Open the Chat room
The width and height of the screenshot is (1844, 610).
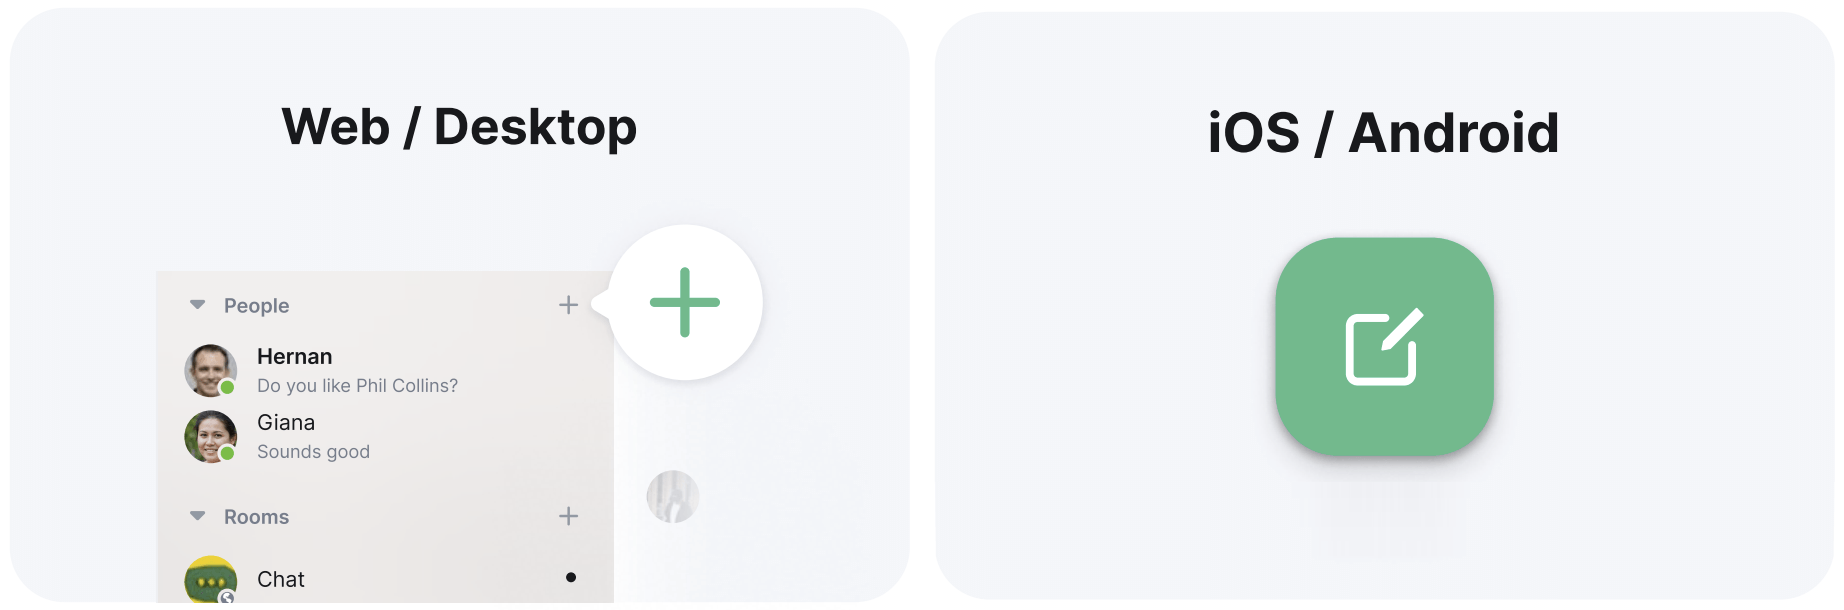click(x=281, y=580)
